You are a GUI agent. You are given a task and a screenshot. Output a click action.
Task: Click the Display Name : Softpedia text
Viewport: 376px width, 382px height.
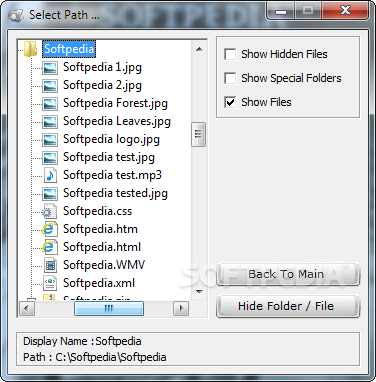click(82, 341)
